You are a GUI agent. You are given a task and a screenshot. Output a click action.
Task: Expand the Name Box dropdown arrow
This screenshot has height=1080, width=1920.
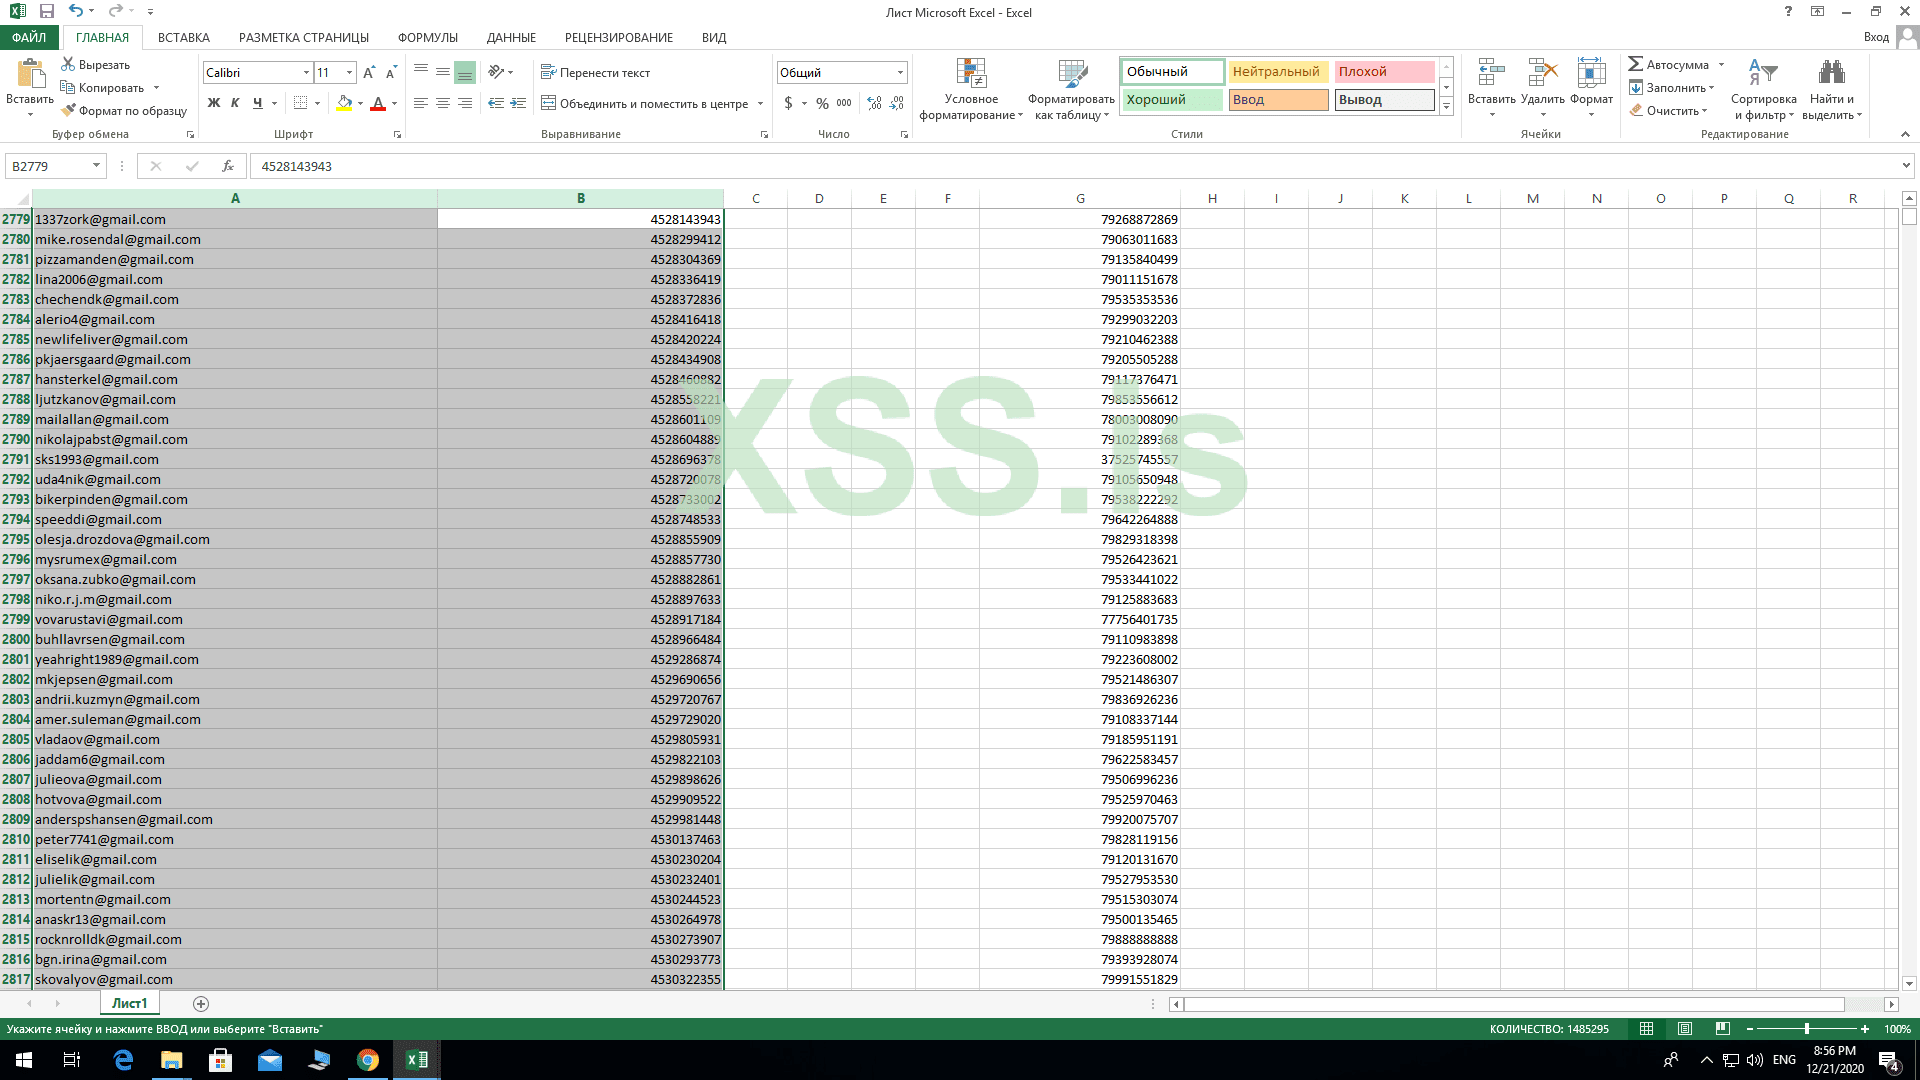coord(96,166)
